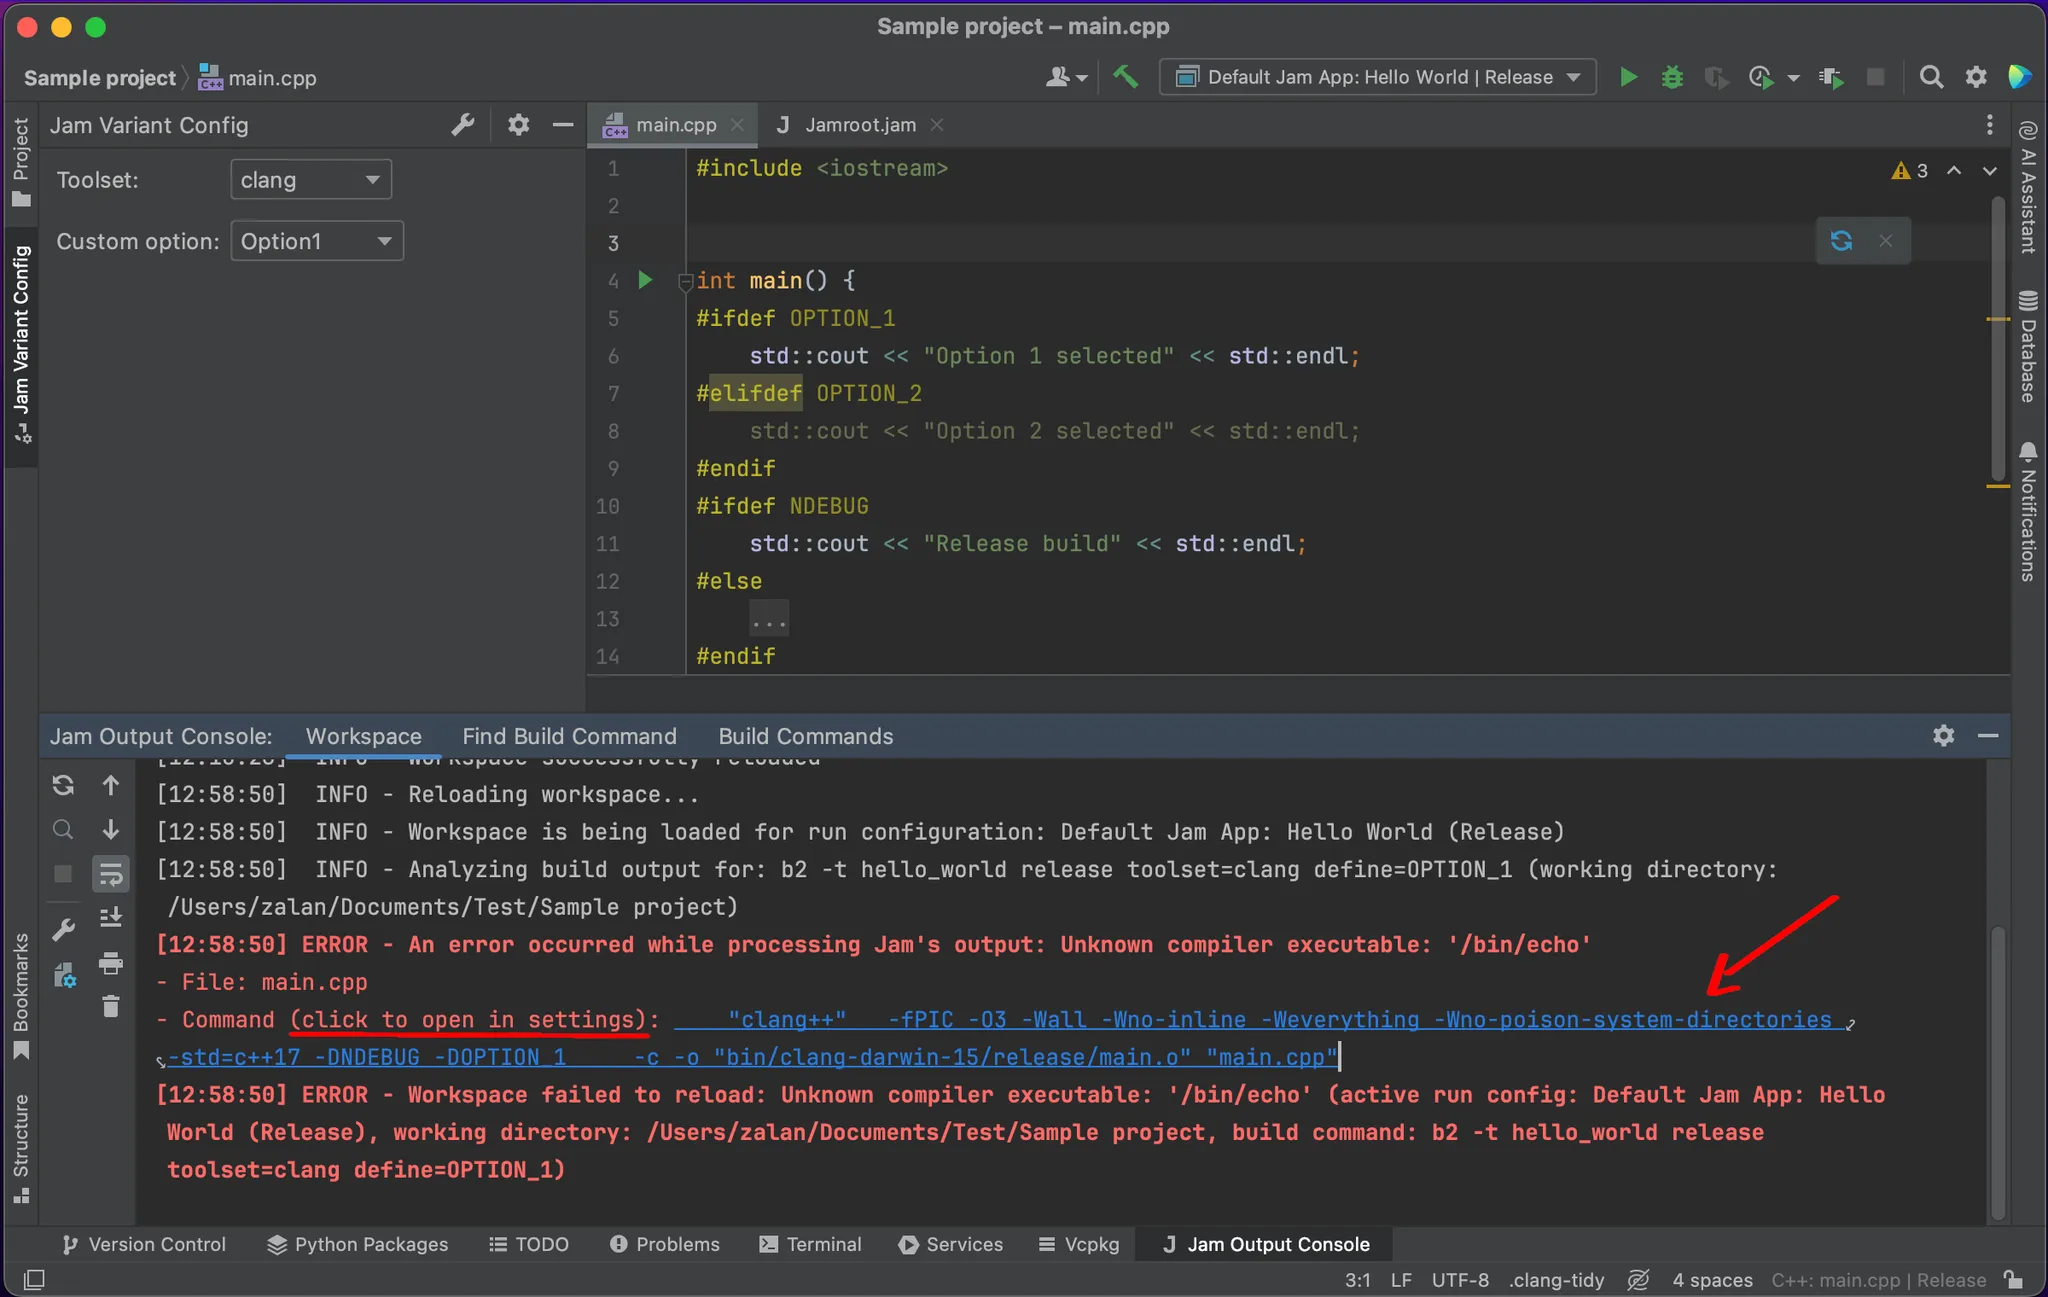Image resolution: width=2048 pixels, height=1297 pixels.
Task: Search console output magnifier icon
Action: pyautogui.click(x=63, y=829)
